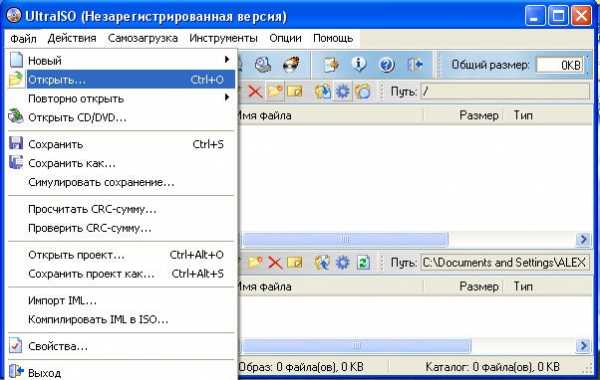Click new folder icon in image pane toolbar
600x380 pixels.
point(275,92)
